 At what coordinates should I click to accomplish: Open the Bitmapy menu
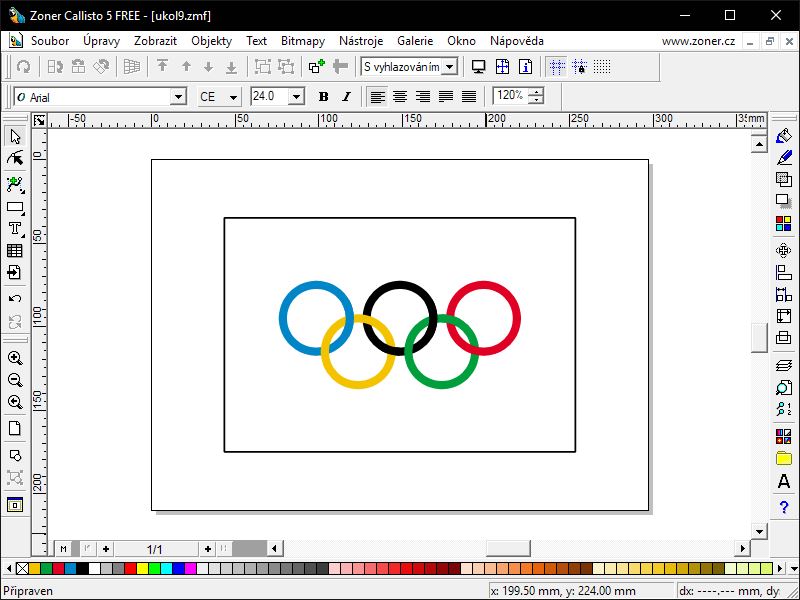coord(303,41)
